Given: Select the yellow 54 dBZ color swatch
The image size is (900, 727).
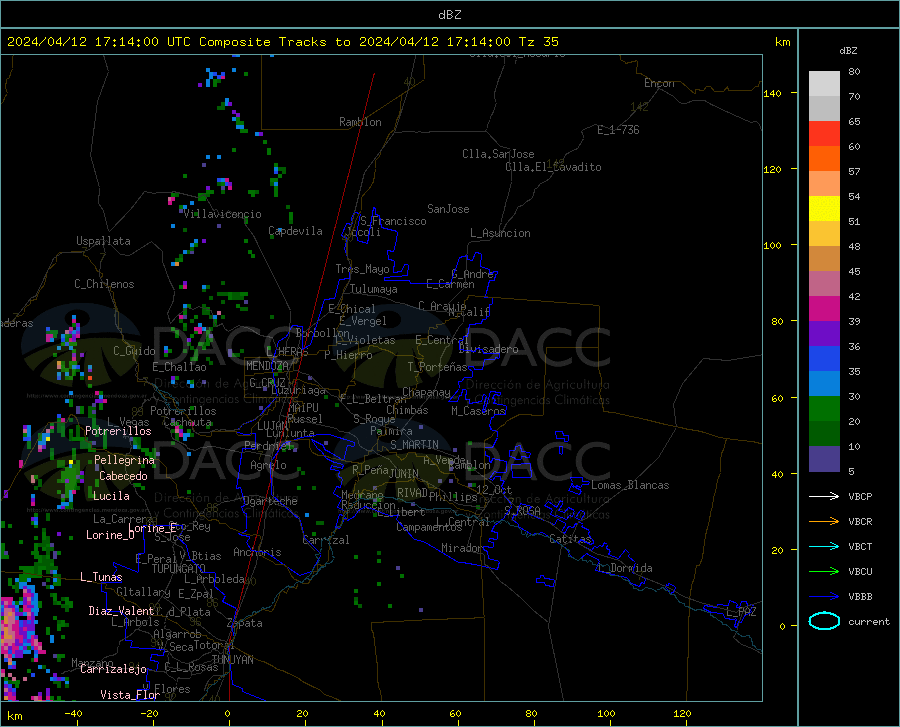Looking at the screenshot, I should click(824, 208).
